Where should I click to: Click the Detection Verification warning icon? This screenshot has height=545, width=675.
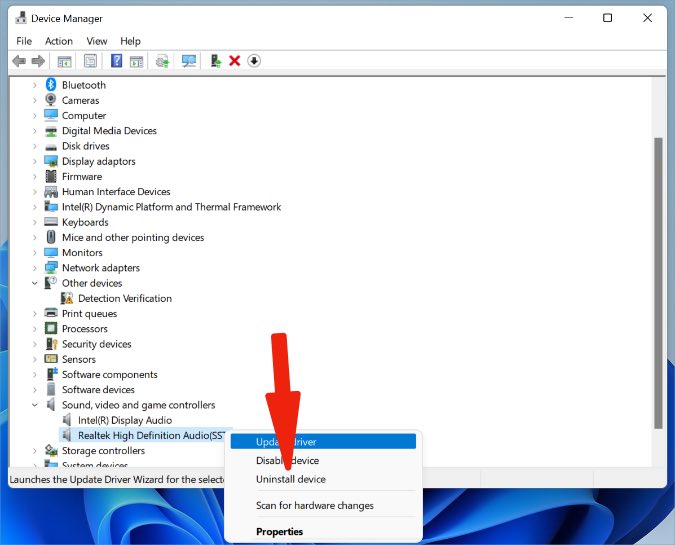click(x=67, y=298)
